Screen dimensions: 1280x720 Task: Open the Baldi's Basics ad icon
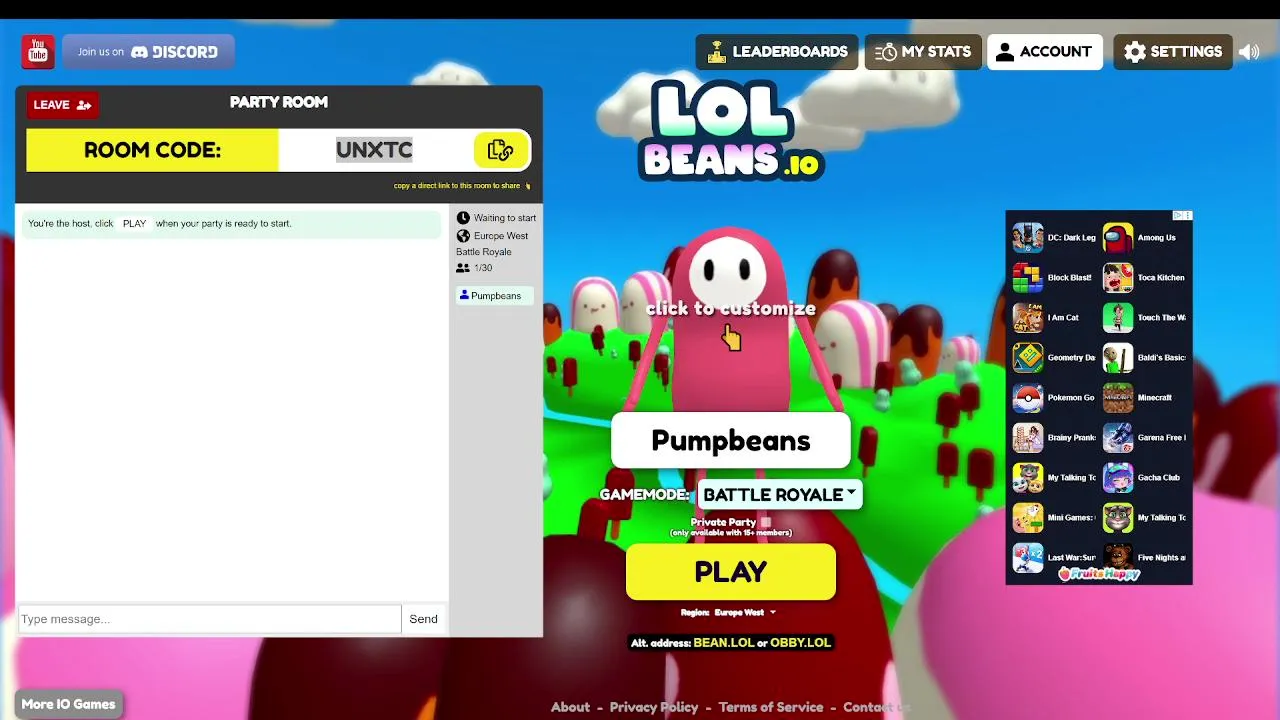pyautogui.click(x=1118, y=358)
